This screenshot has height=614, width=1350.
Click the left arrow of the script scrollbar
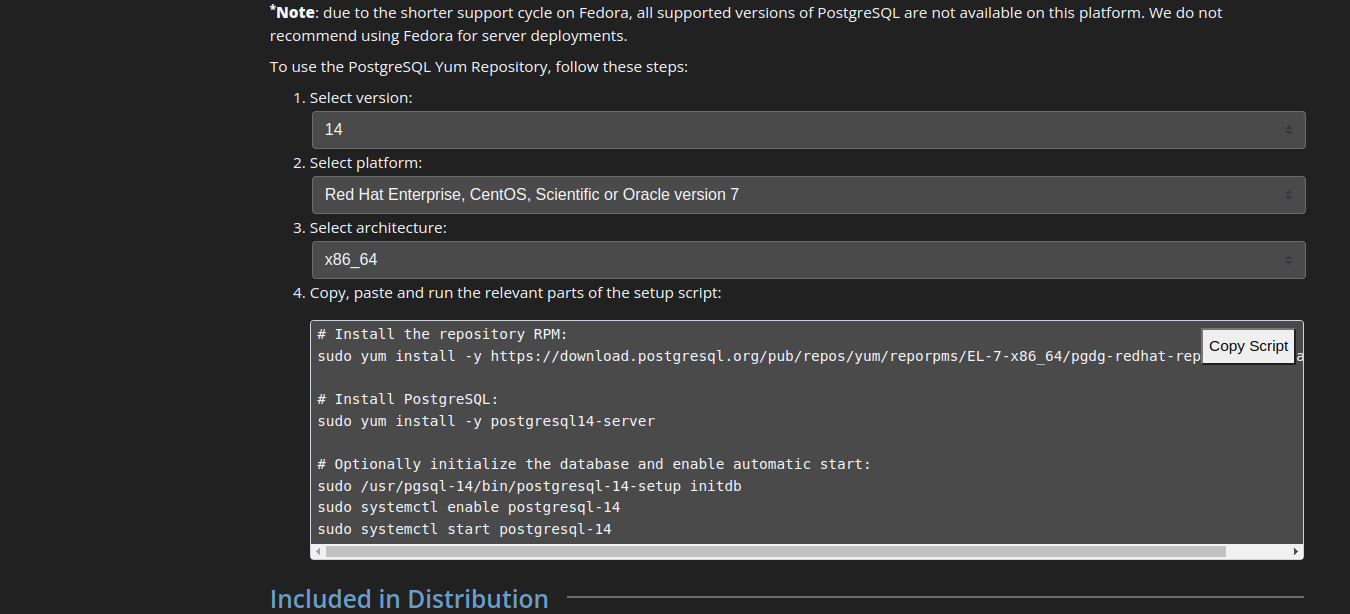coord(318,551)
